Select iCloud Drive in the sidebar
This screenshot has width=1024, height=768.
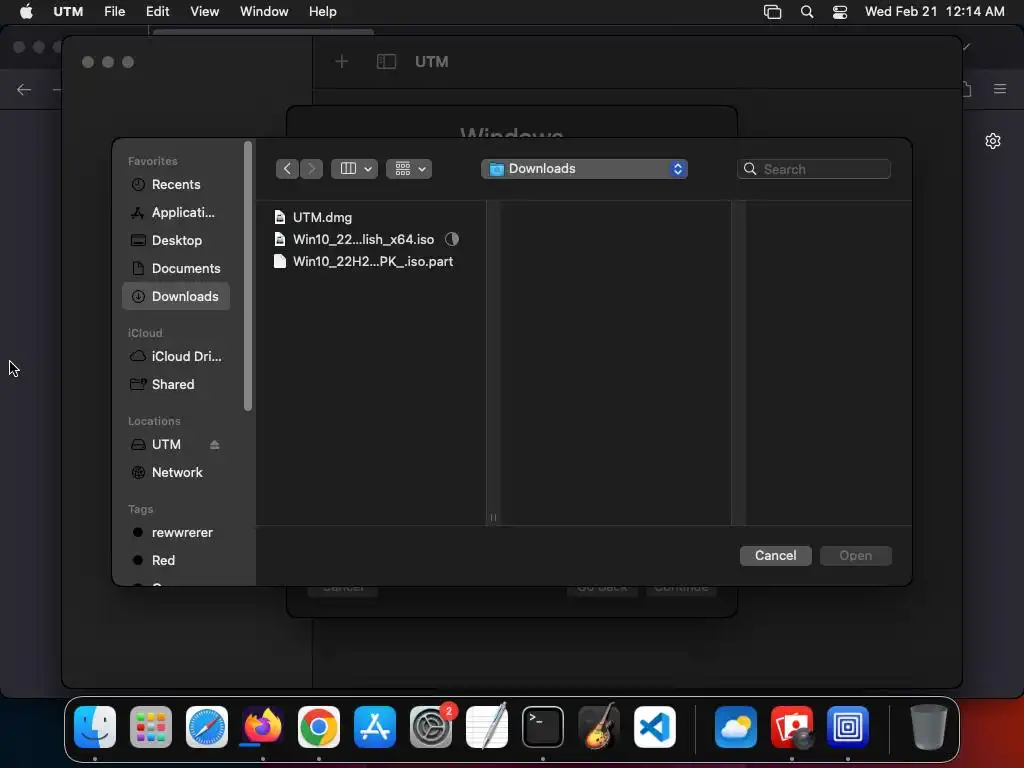pos(176,357)
